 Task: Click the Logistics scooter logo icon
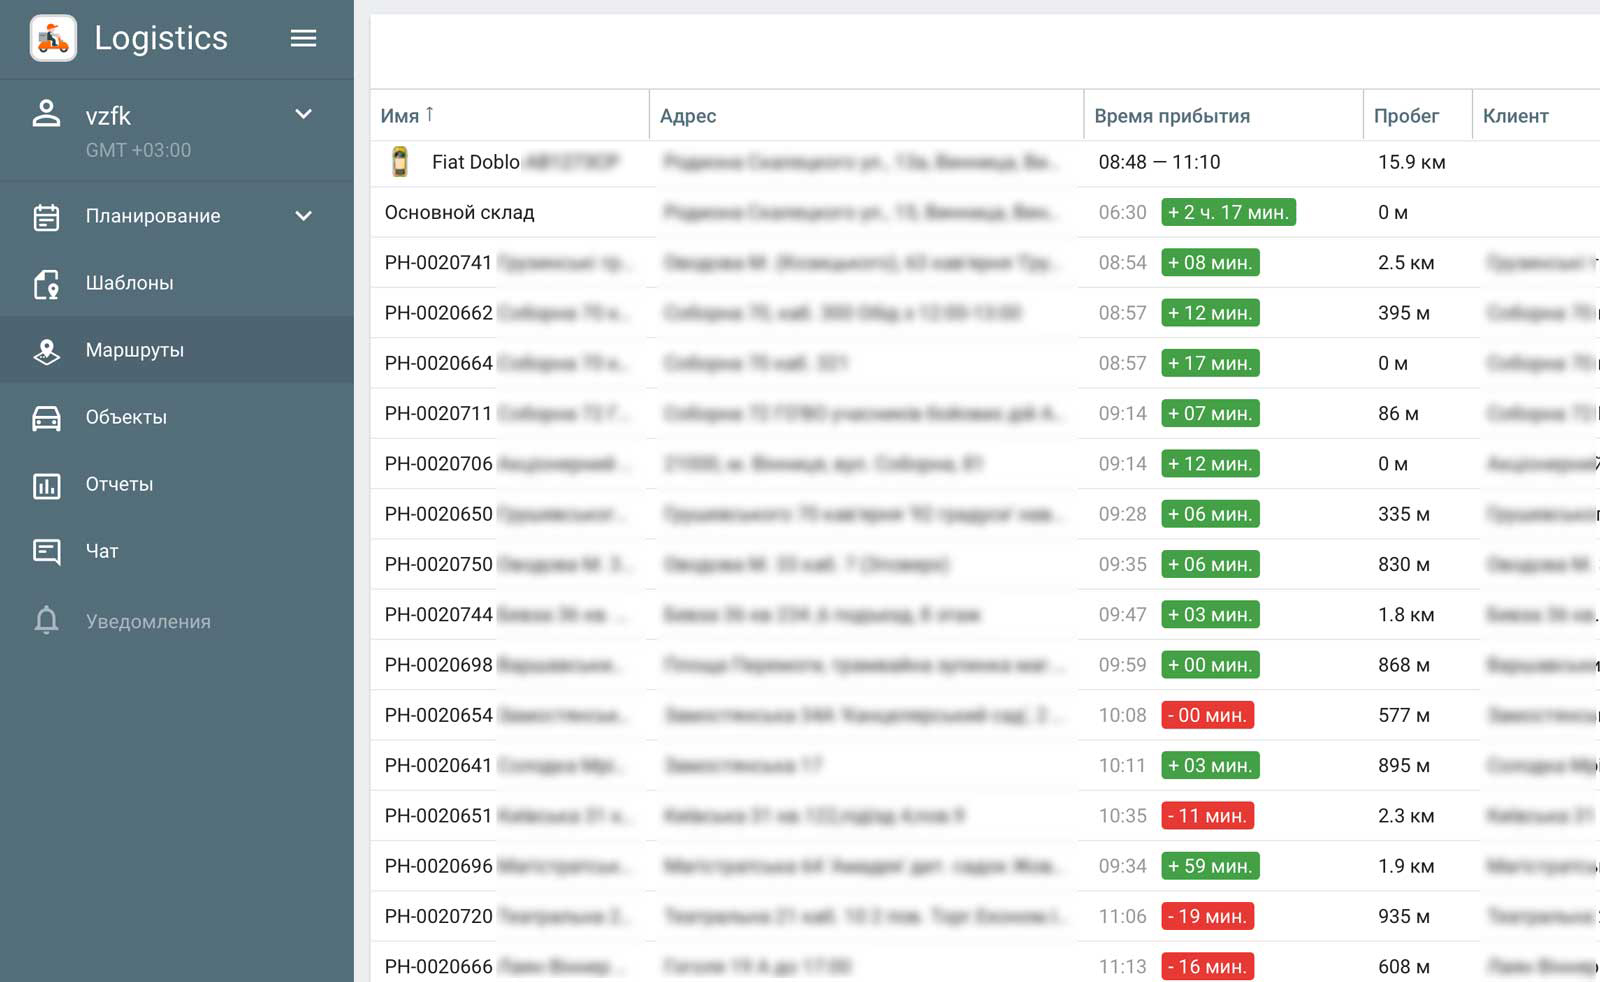(x=53, y=39)
